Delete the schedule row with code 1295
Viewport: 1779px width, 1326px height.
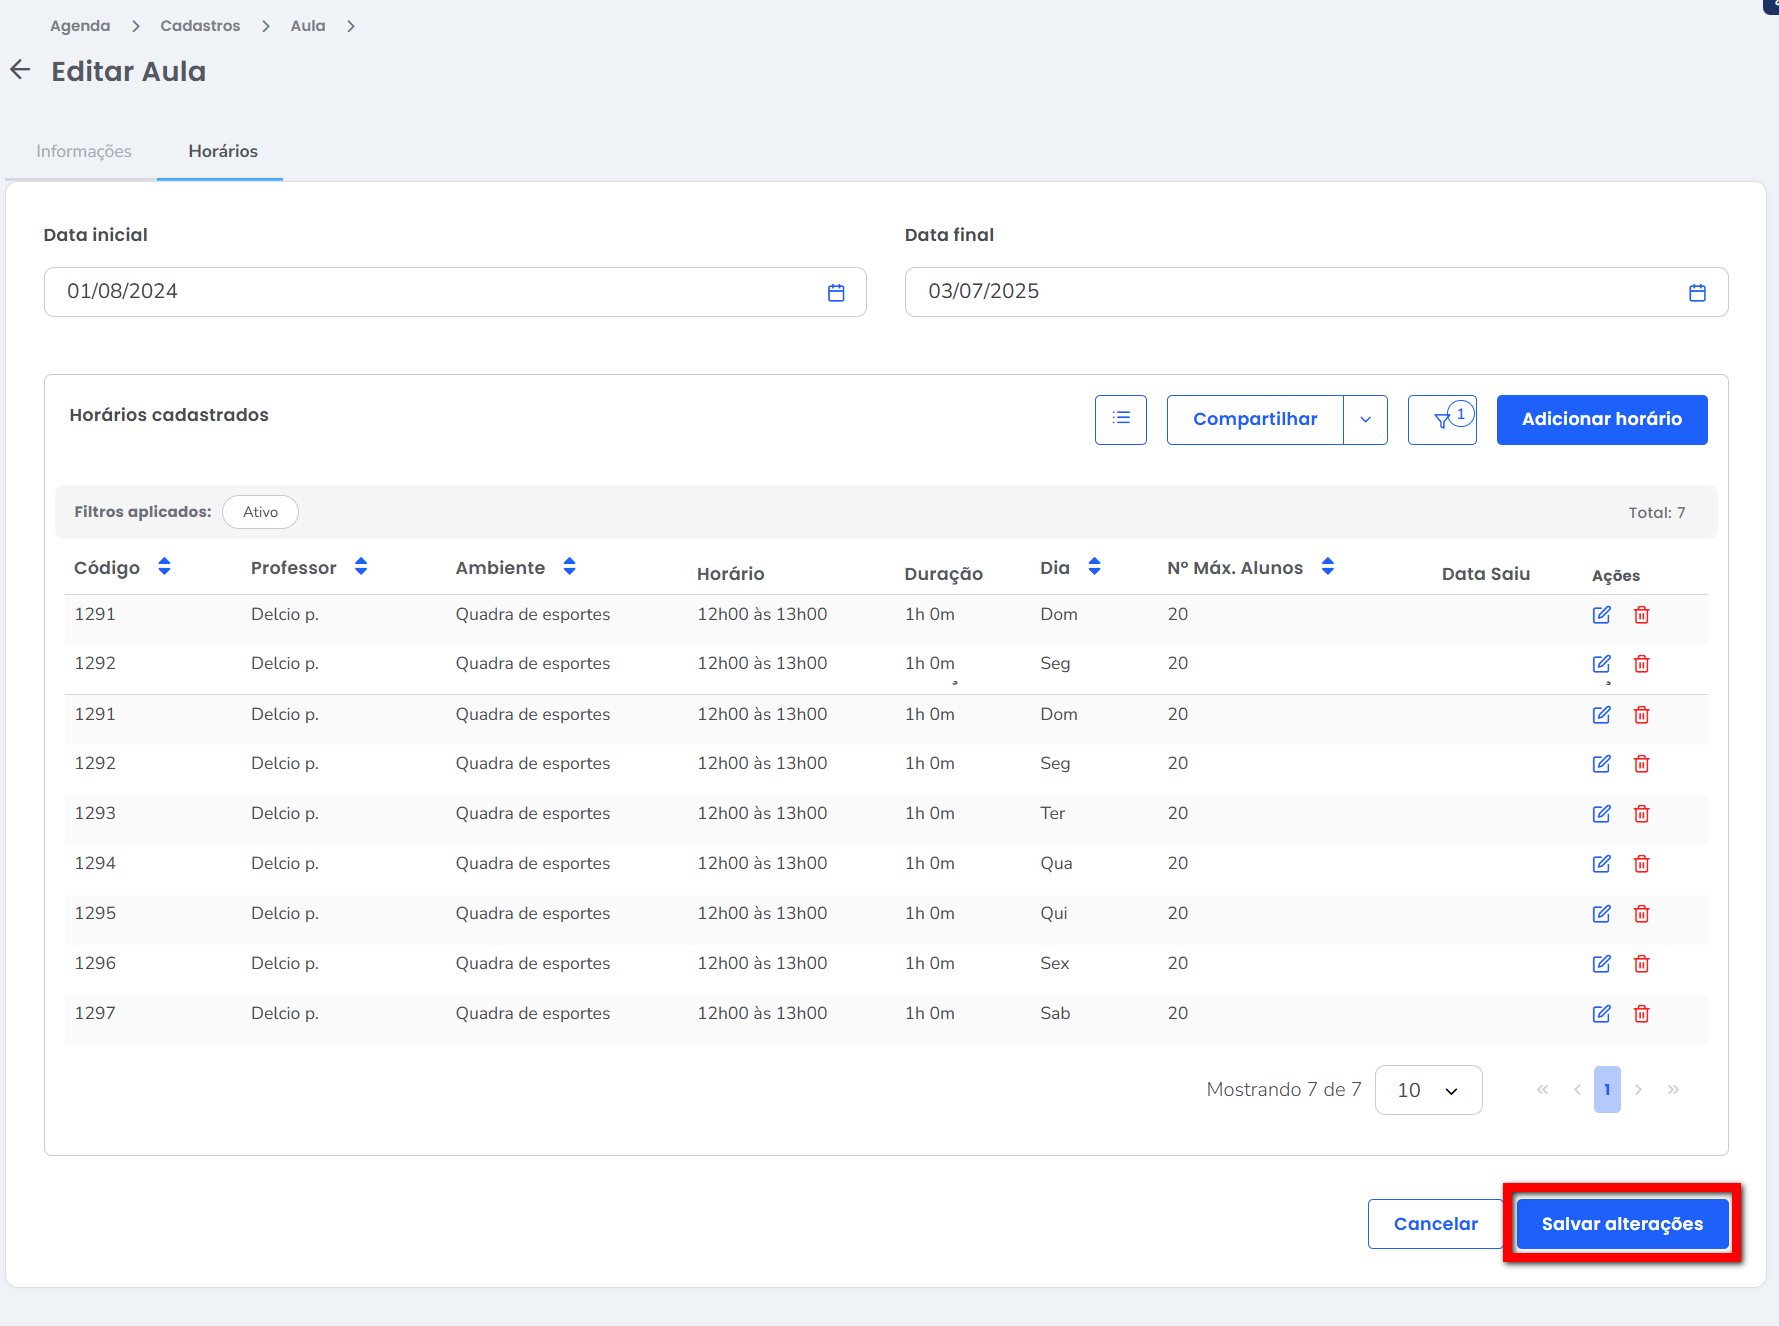click(x=1641, y=914)
